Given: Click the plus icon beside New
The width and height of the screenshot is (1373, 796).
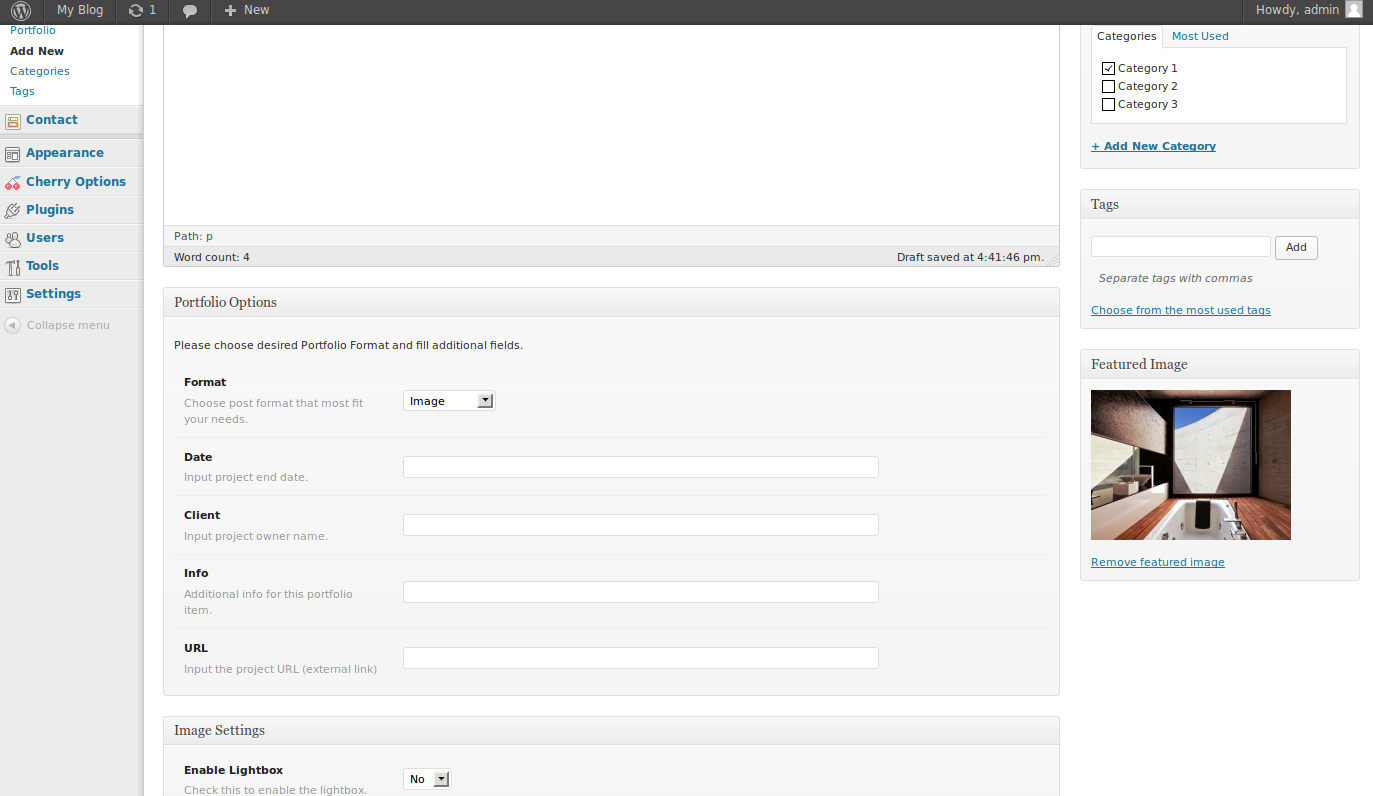Looking at the screenshot, I should click(x=230, y=10).
